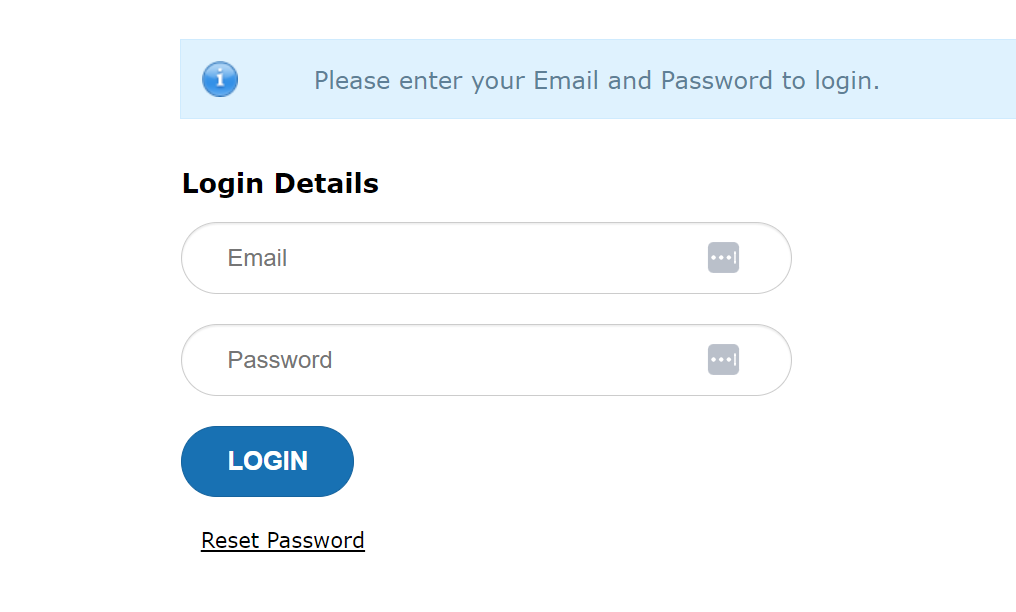Click the "Please enter your Email" message

[596, 80]
